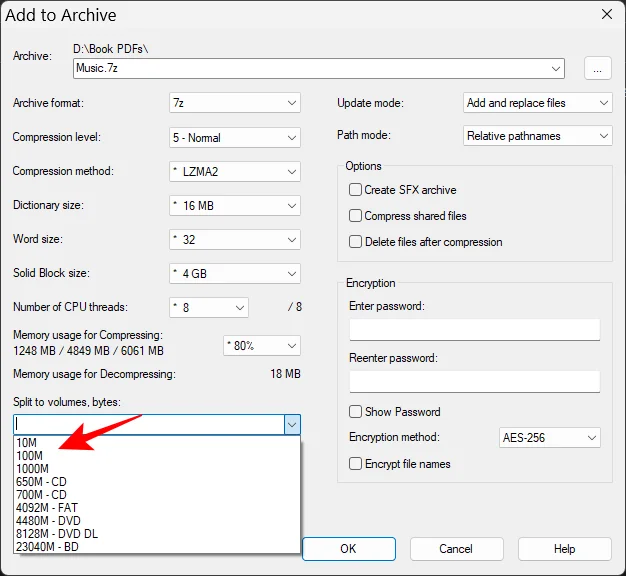Image resolution: width=626 pixels, height=576 pixels.
Task: Open Encryption method dropdown showing AES-256
Action: click(549, 437)
